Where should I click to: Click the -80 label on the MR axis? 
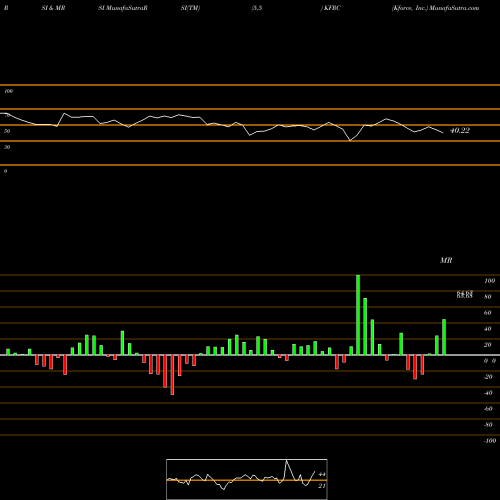coord(488,425)
